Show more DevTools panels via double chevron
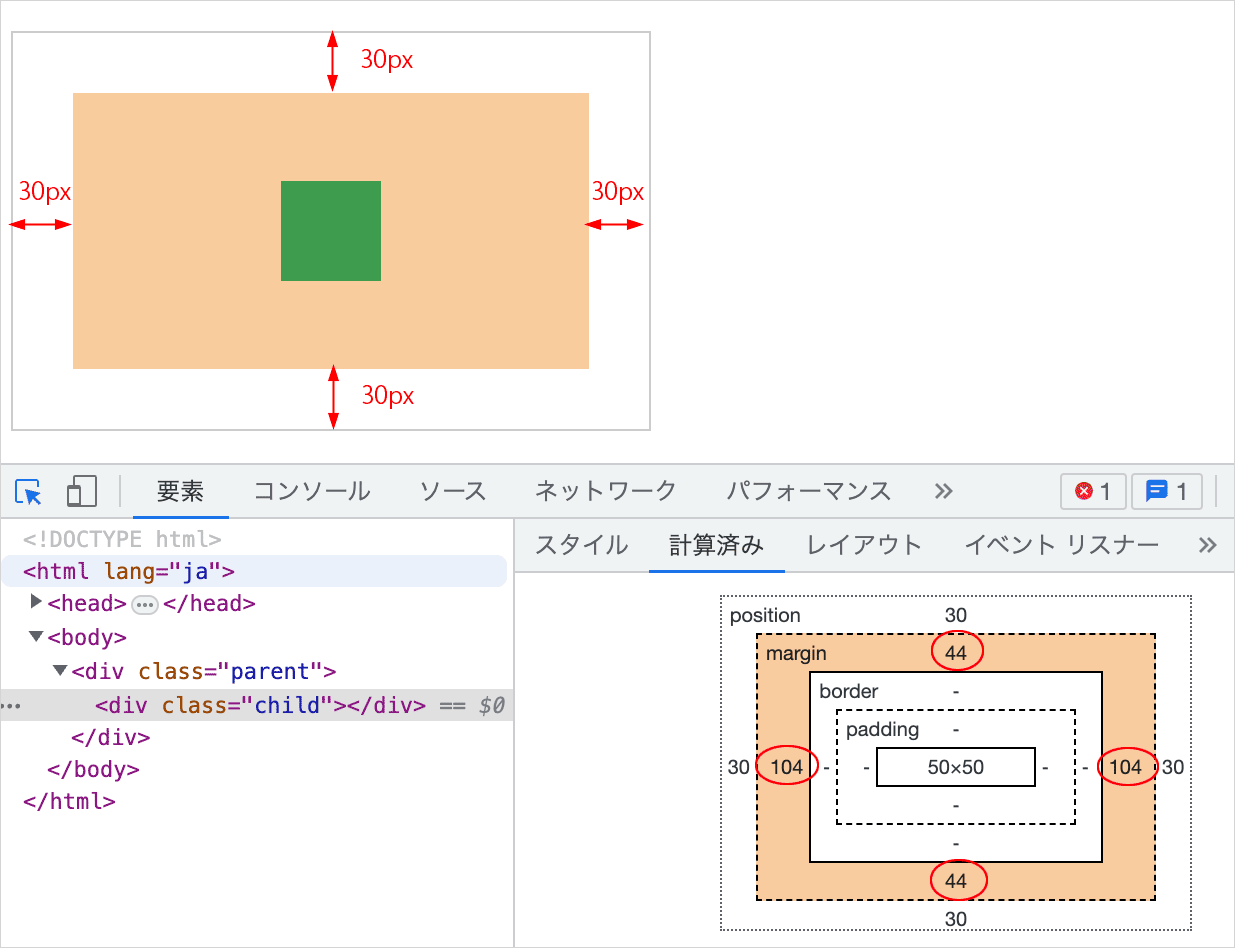The image size is (1235, 948). point(943,492)
